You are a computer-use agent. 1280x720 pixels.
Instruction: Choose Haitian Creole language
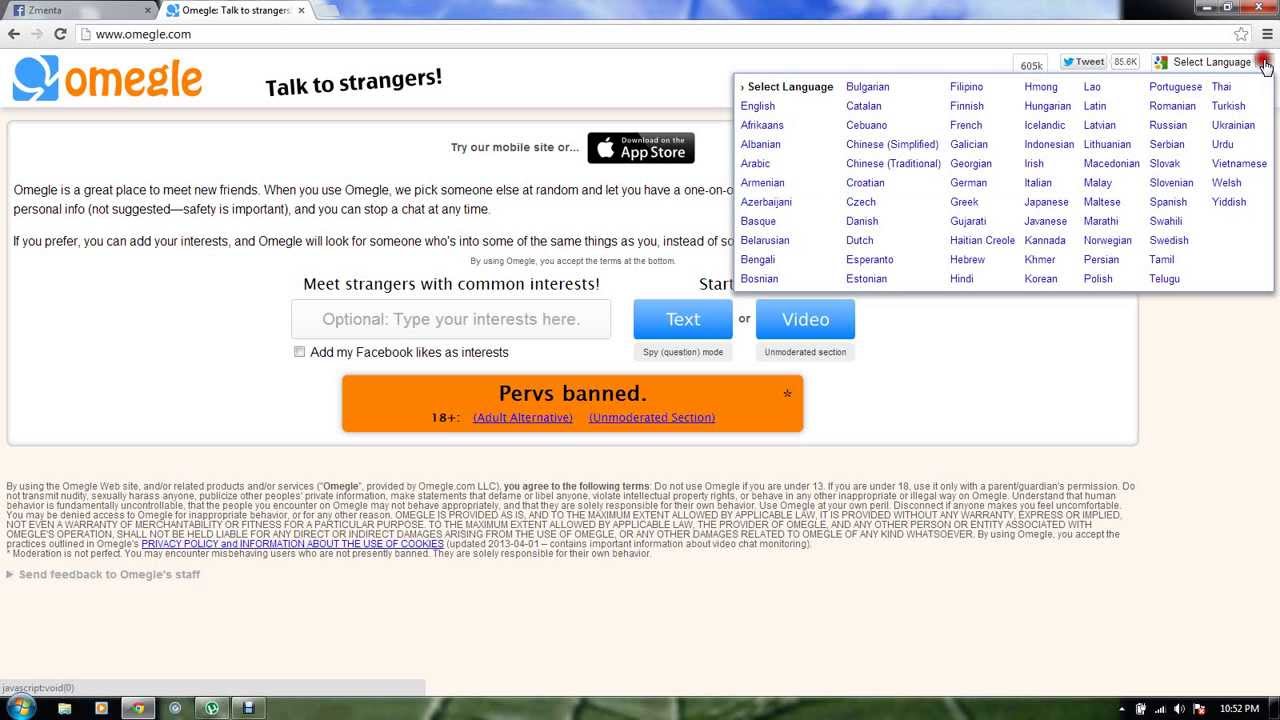[x=982, y=241]
